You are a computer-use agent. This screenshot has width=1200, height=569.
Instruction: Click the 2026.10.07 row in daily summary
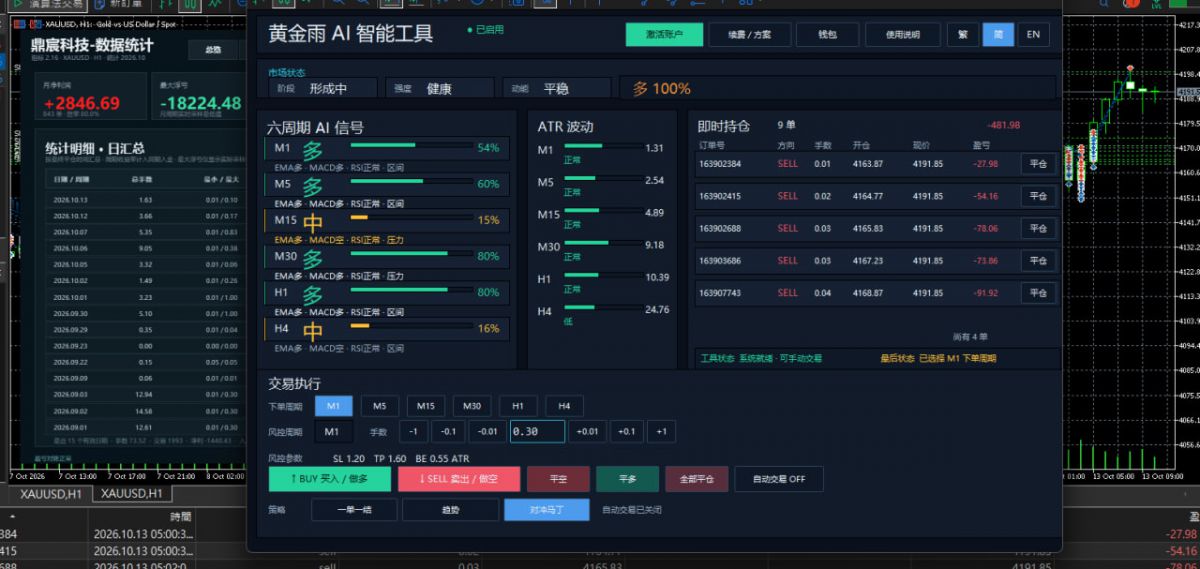(145, 232)
